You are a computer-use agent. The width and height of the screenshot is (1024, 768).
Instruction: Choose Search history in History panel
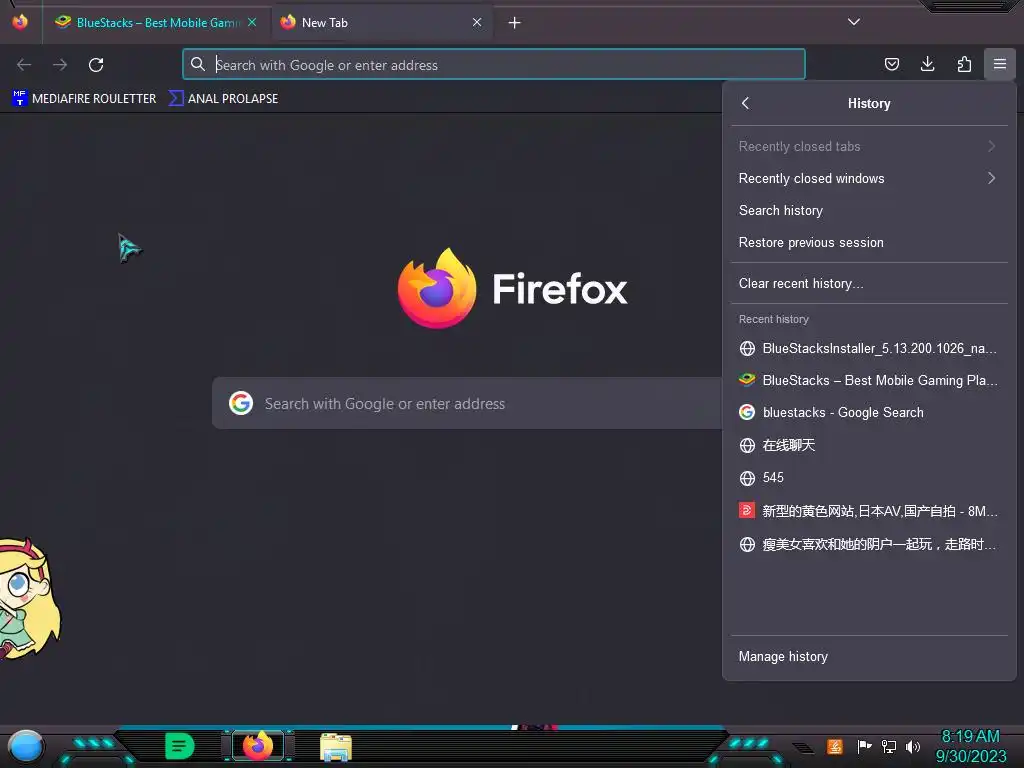pos(869,210)
